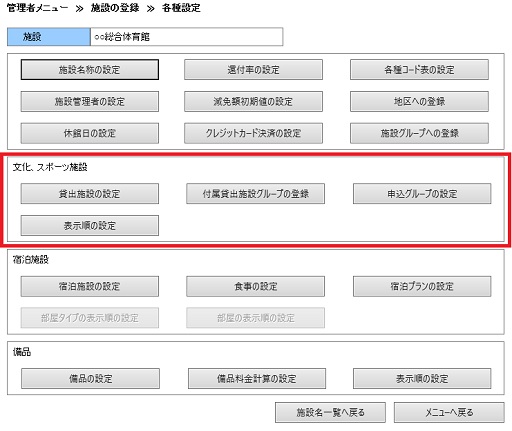Click 食事の設定 button
Screen dimensions: 512x431
click(x=255, y=286)
